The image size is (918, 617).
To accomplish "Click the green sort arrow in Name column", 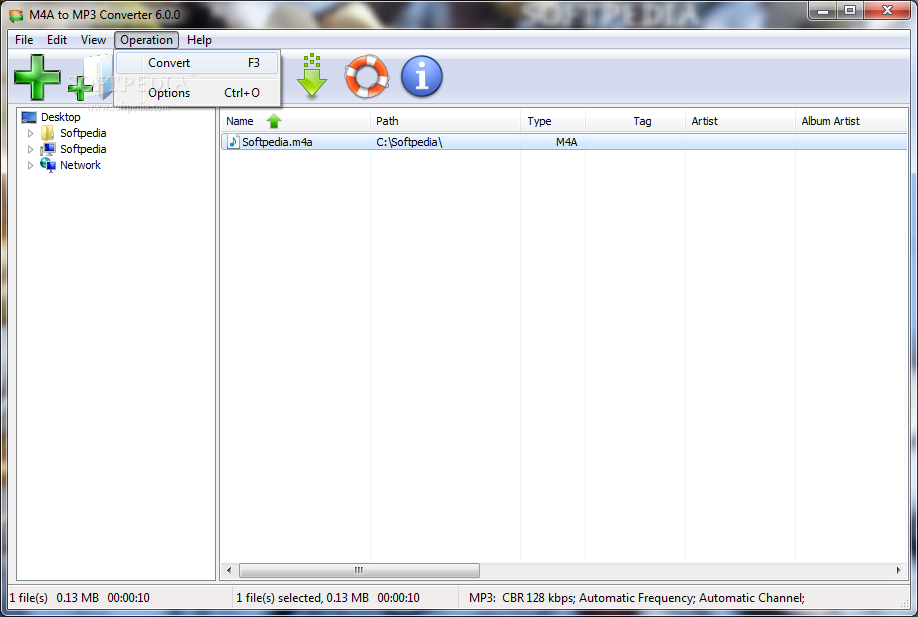I will 274,121.
